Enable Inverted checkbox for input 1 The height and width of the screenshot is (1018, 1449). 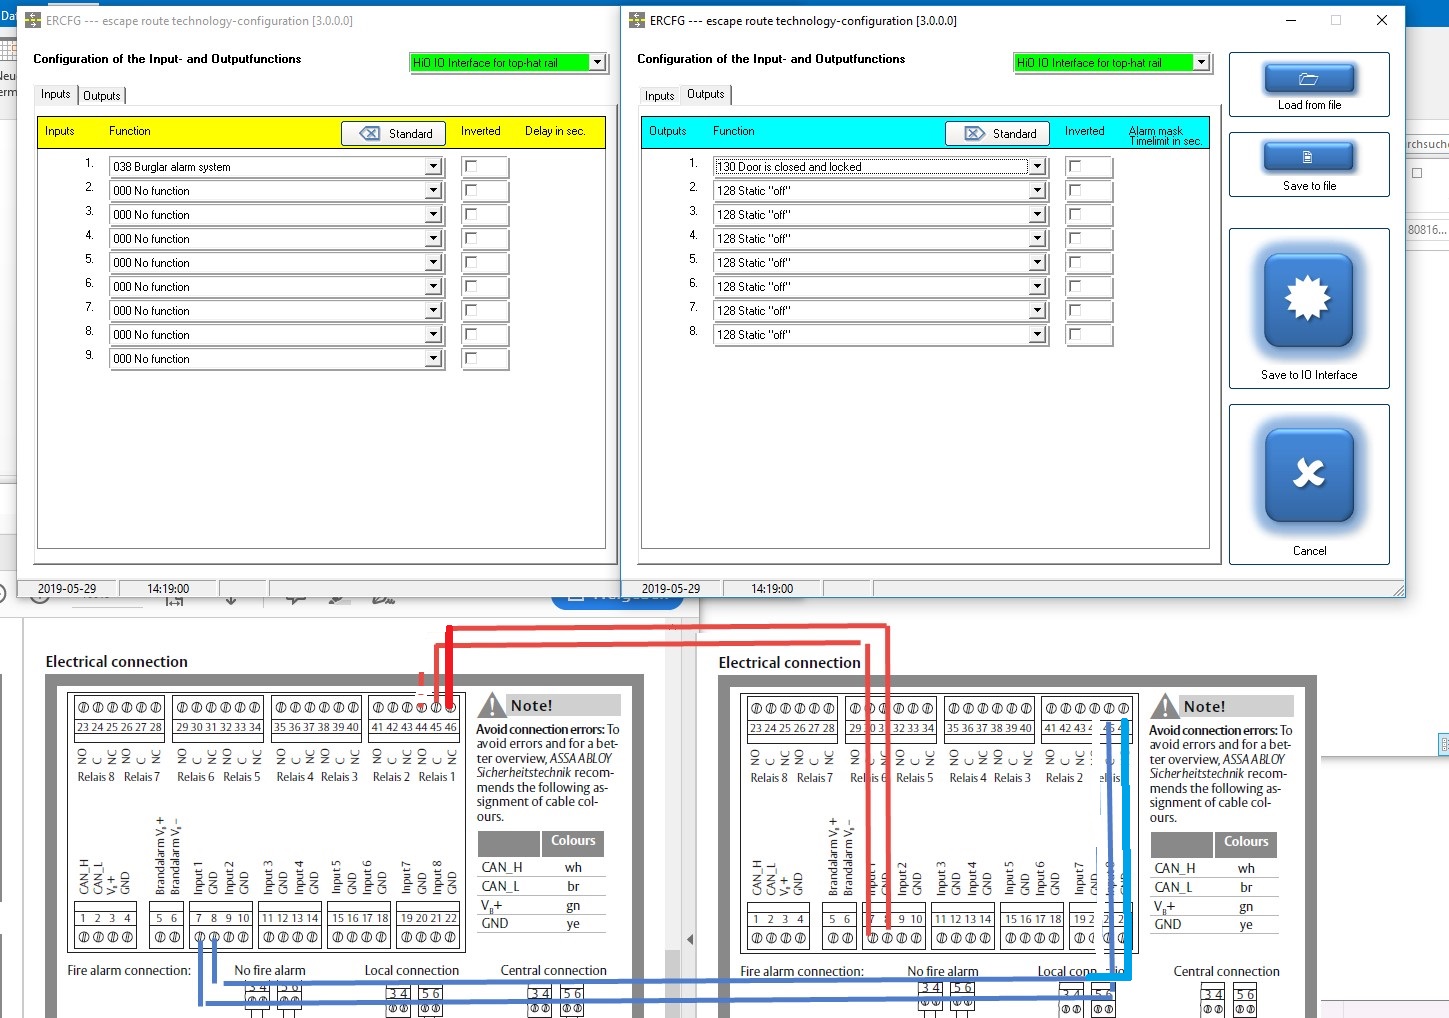coord(471,166)
